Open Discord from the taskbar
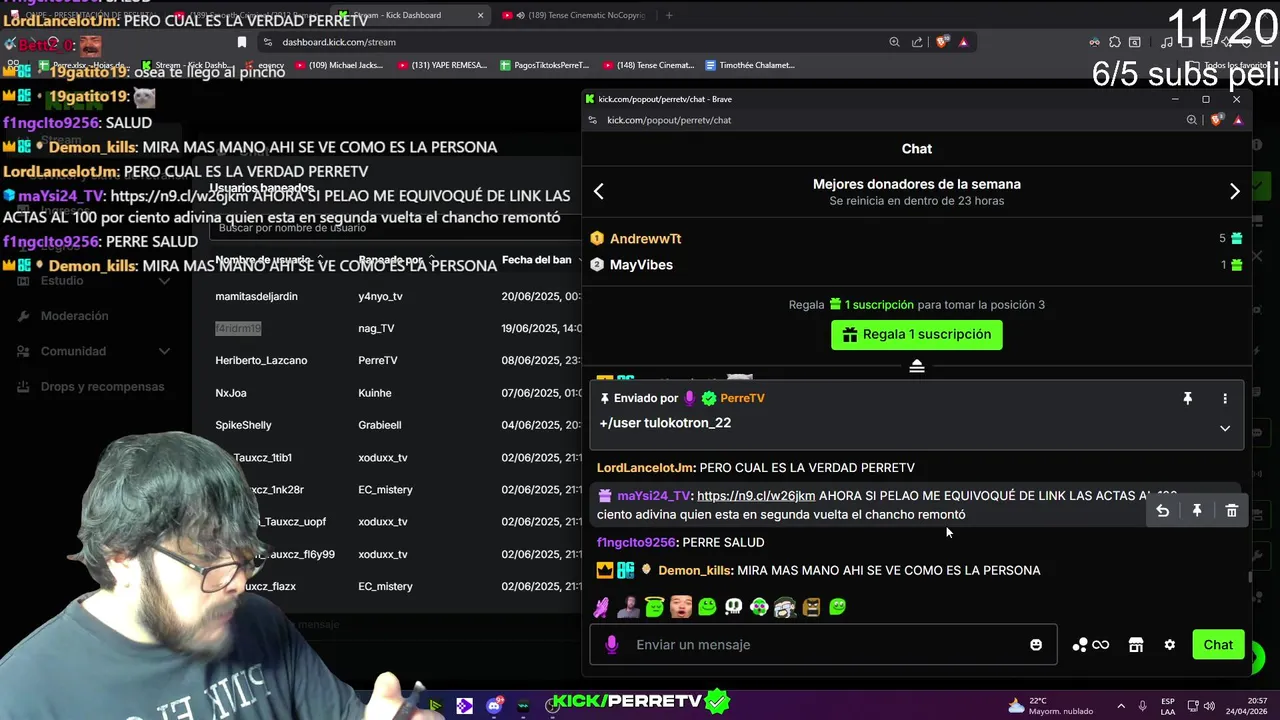The image size is (1280, 720). pyautogui.click(x=494, y=706)
